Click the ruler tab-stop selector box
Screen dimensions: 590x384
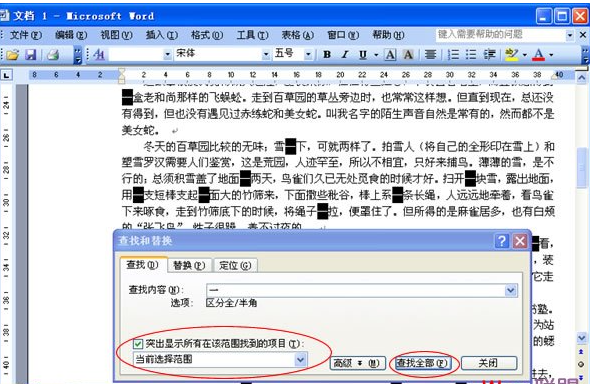coord(6,75)
